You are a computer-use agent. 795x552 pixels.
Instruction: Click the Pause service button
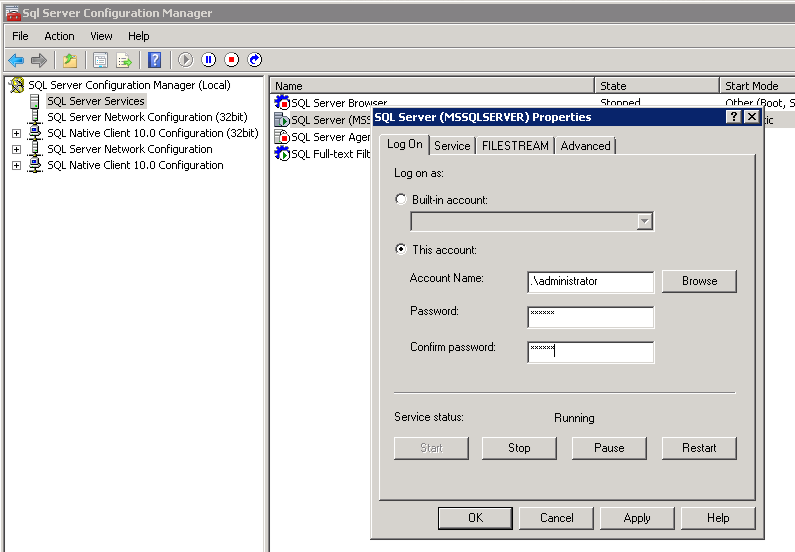tap(609, 448)
